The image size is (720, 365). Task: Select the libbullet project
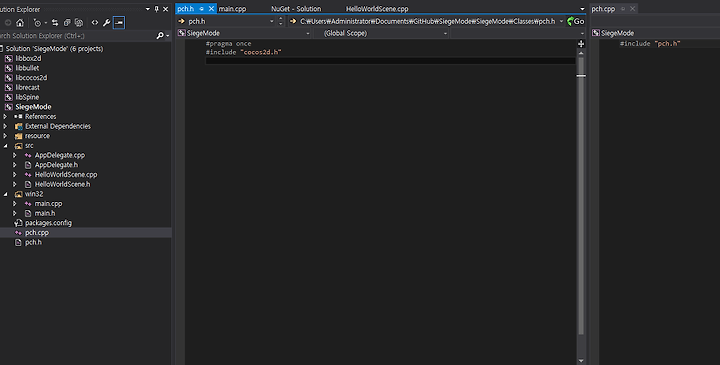28,68
